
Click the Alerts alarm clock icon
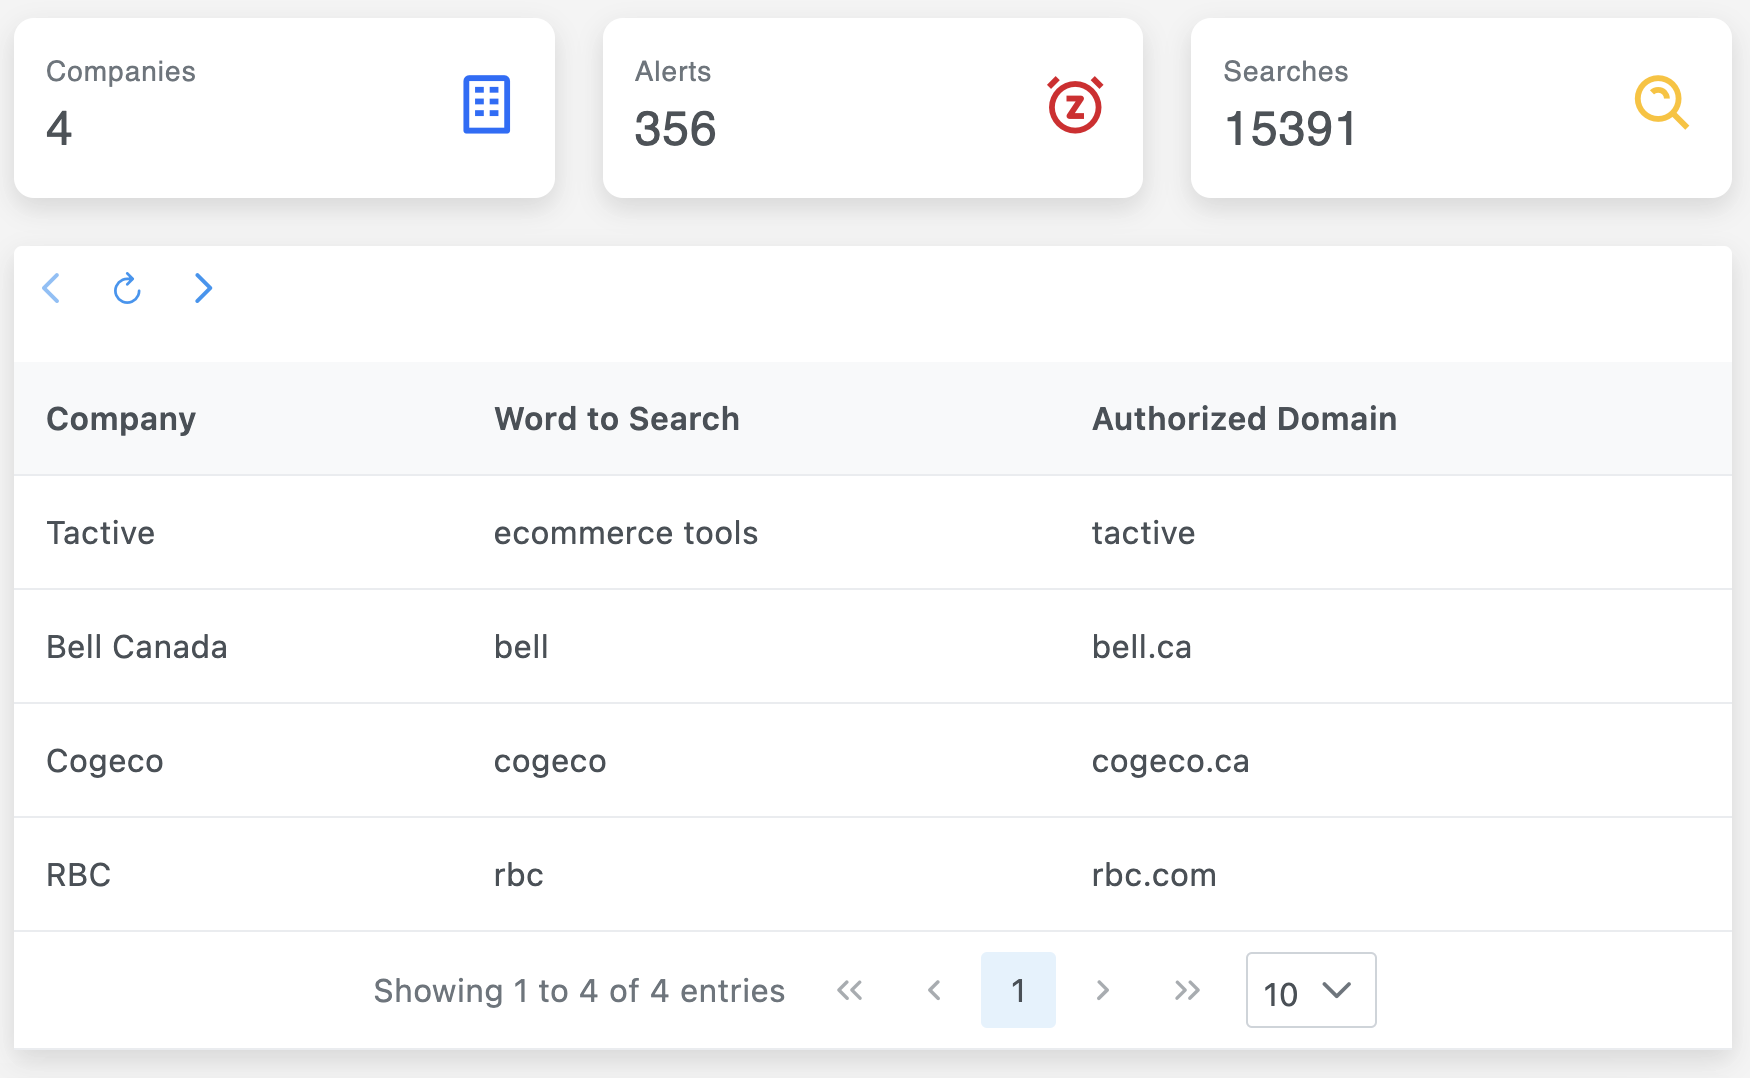point(1073,104)
